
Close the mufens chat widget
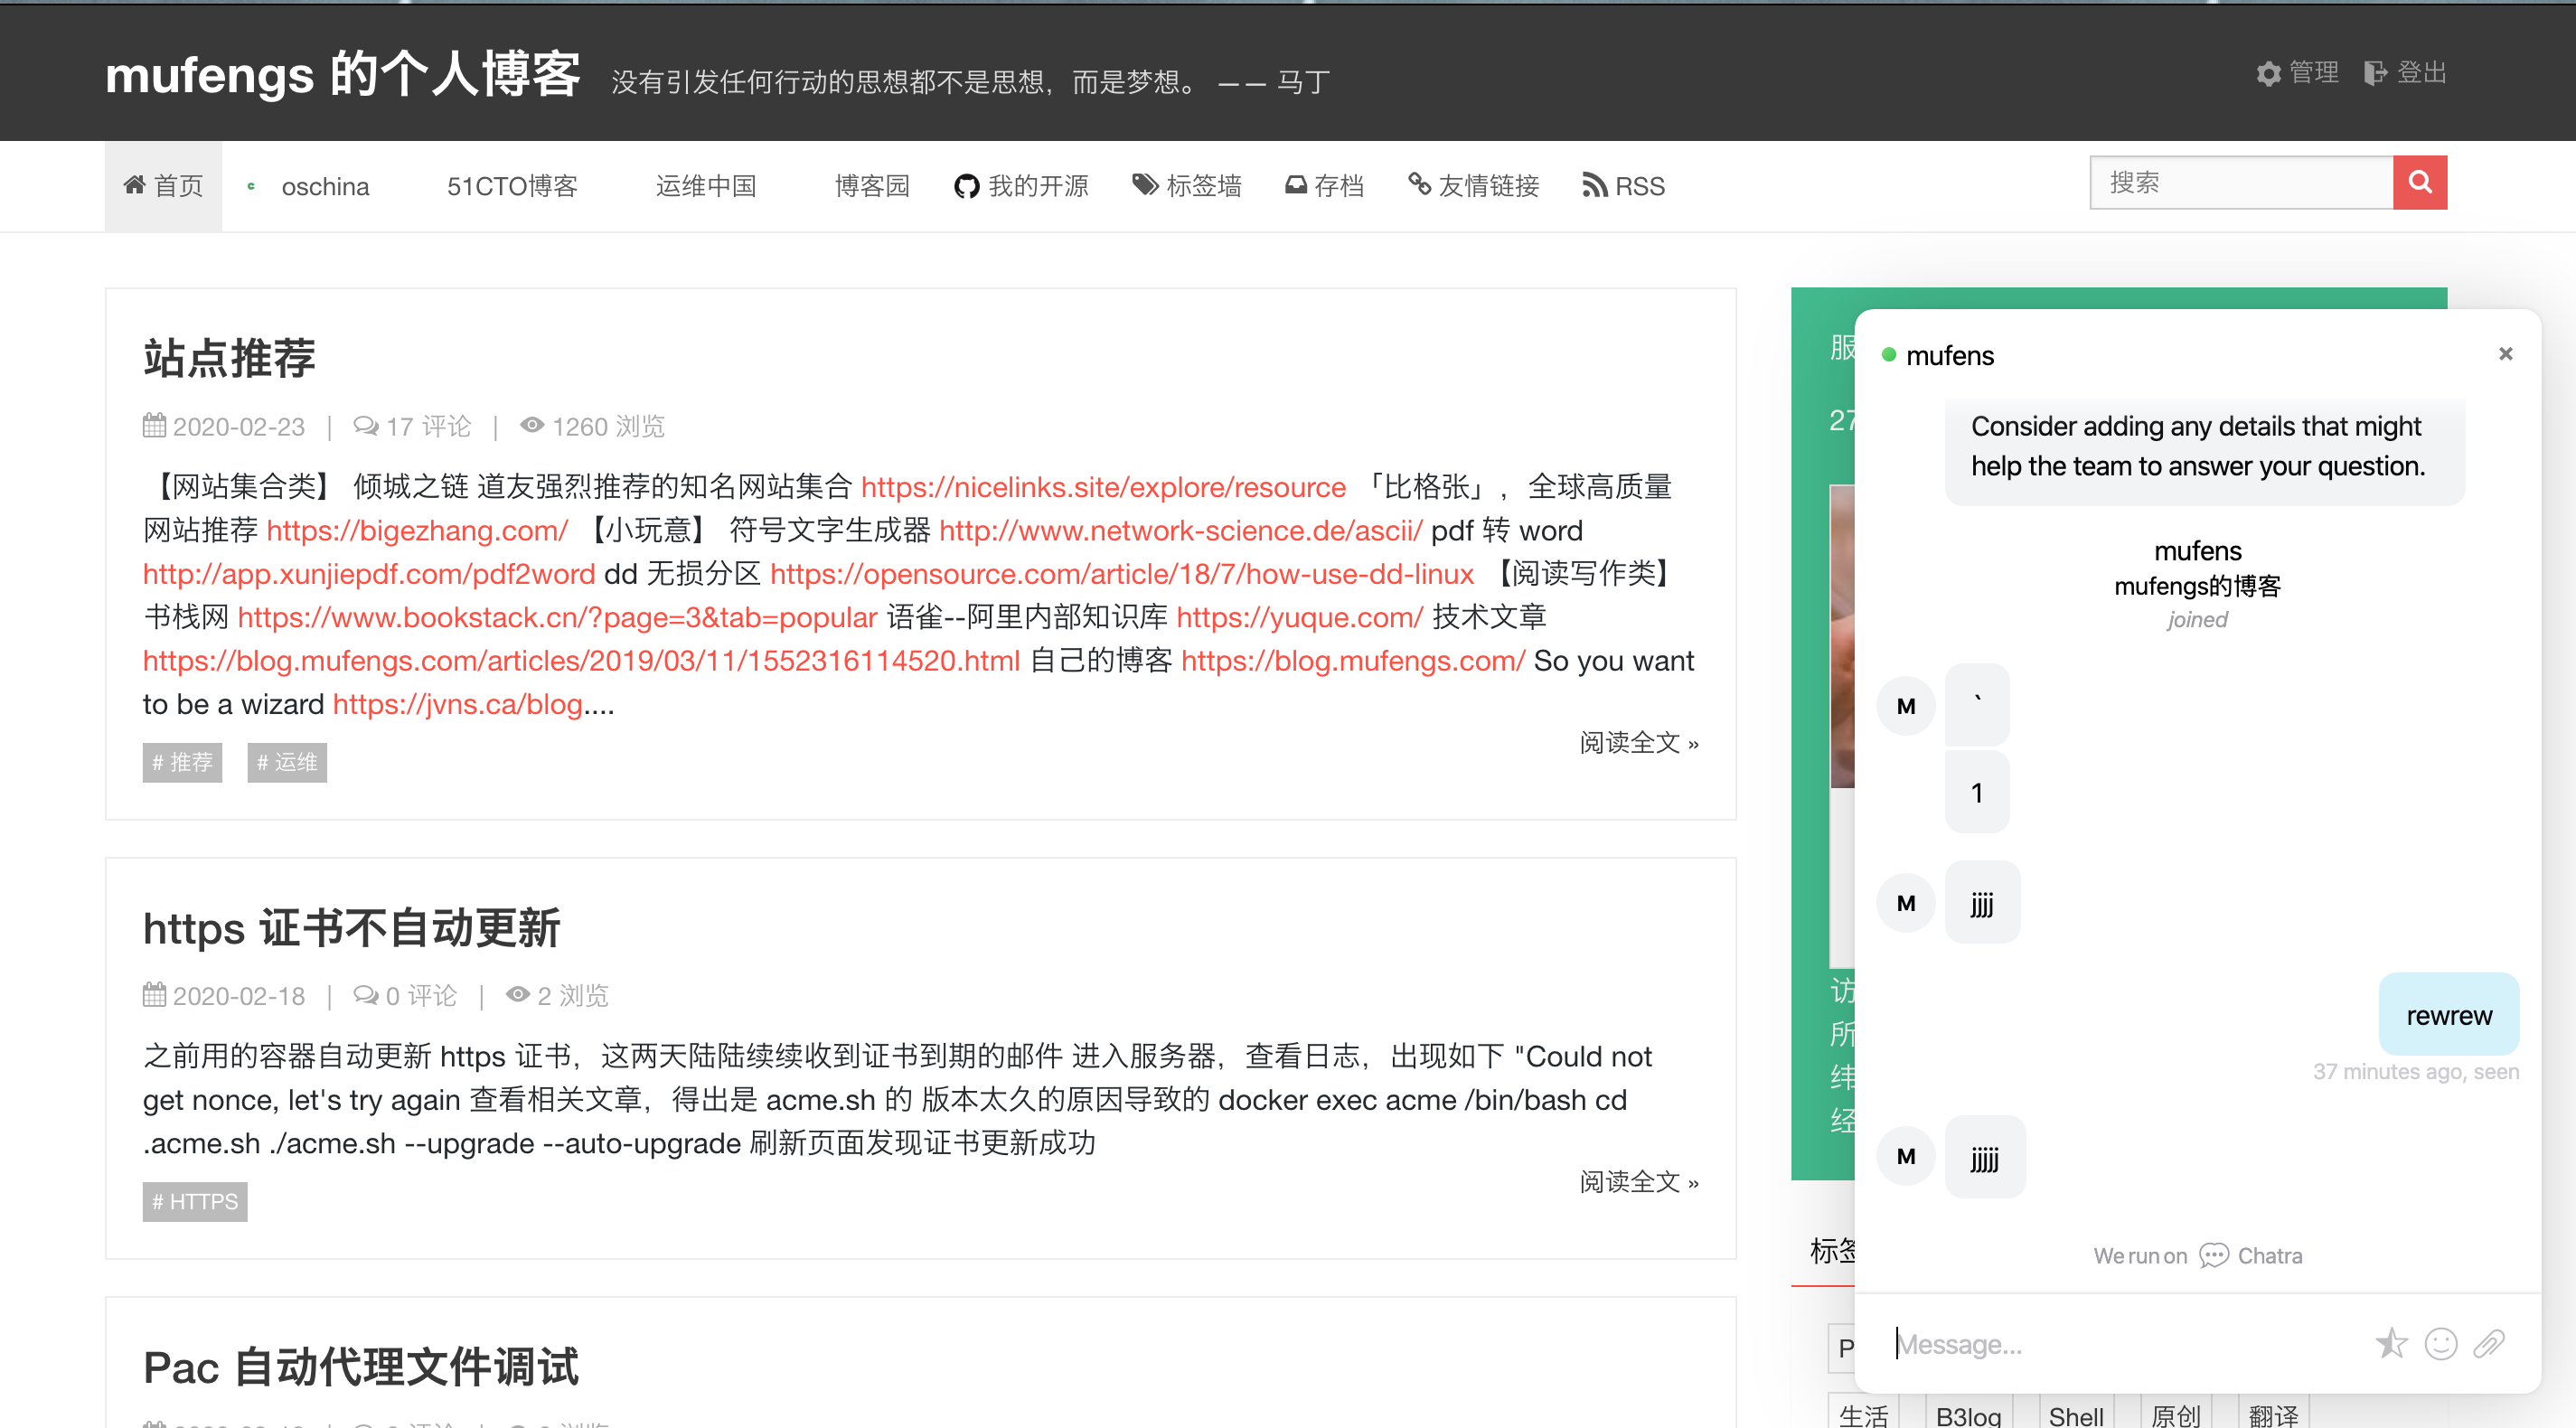click(2505, 354)
